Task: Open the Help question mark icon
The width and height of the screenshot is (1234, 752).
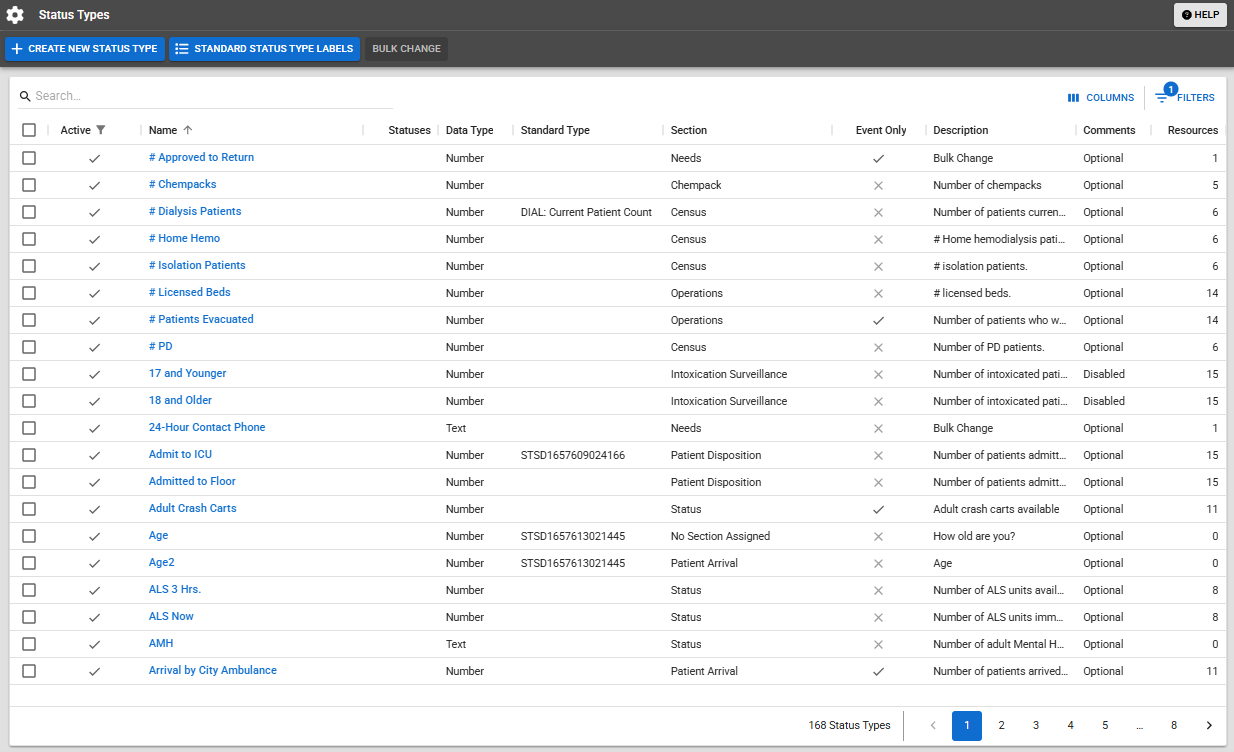Action: [1188, 14]
